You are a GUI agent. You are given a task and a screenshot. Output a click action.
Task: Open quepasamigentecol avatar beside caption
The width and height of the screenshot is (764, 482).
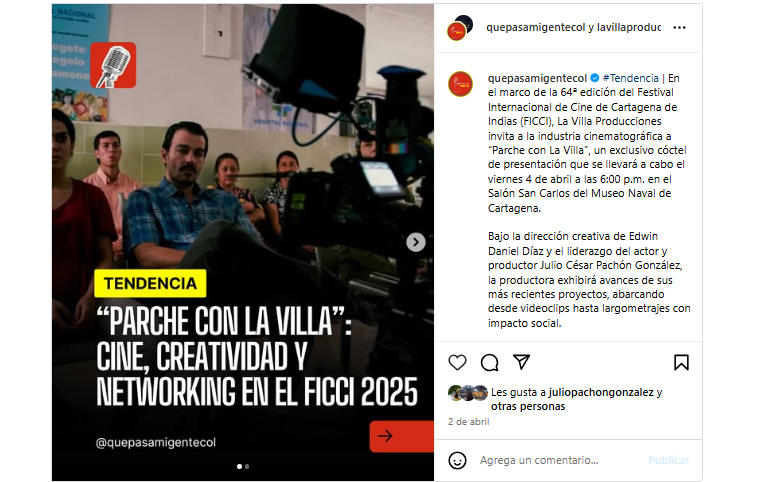click(460, 84)
